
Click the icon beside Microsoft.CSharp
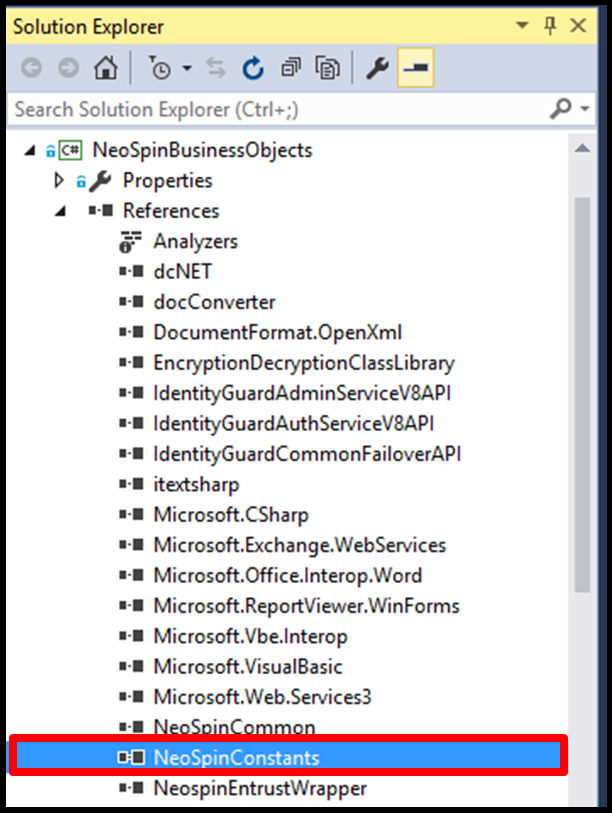tap(131, 514)
